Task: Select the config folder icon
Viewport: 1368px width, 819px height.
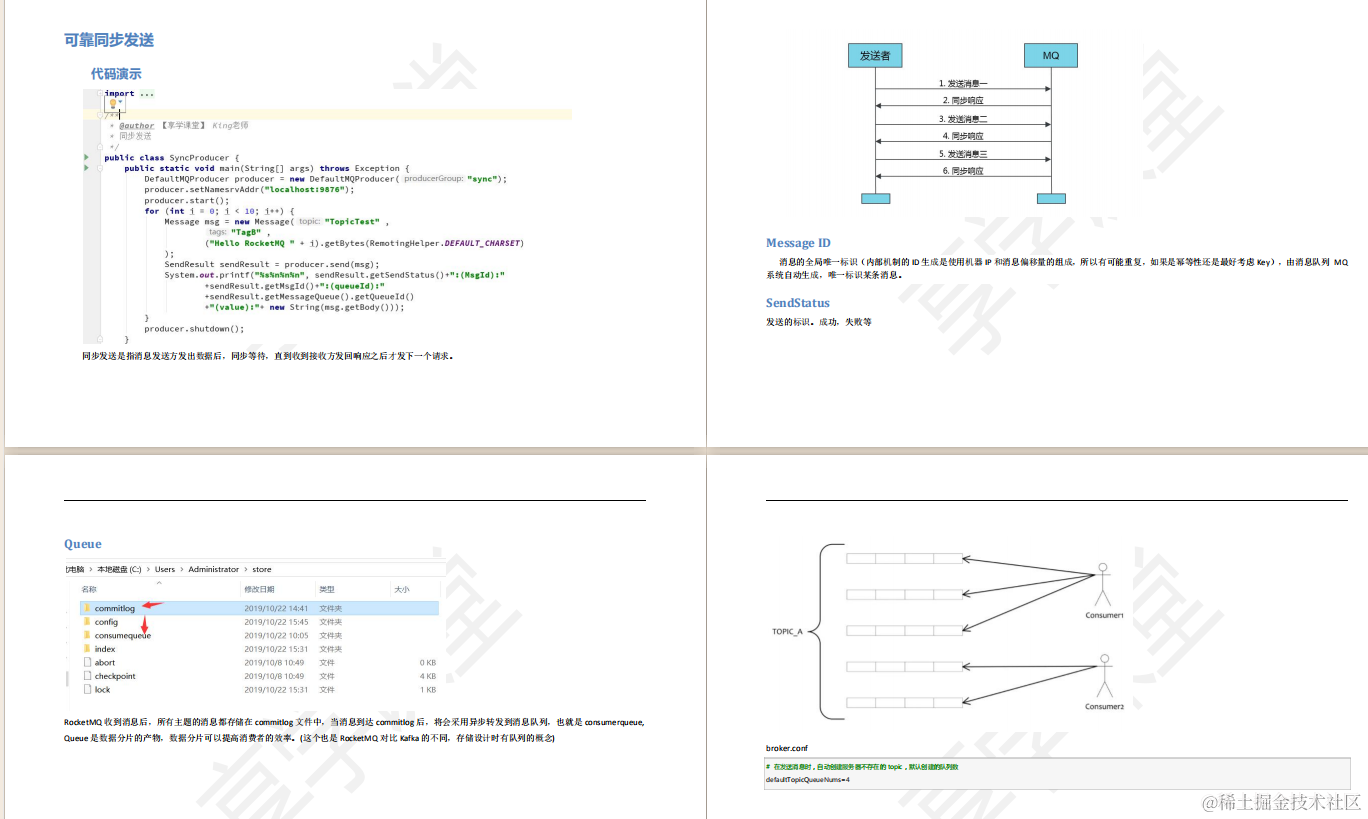Action: point(87,622)
